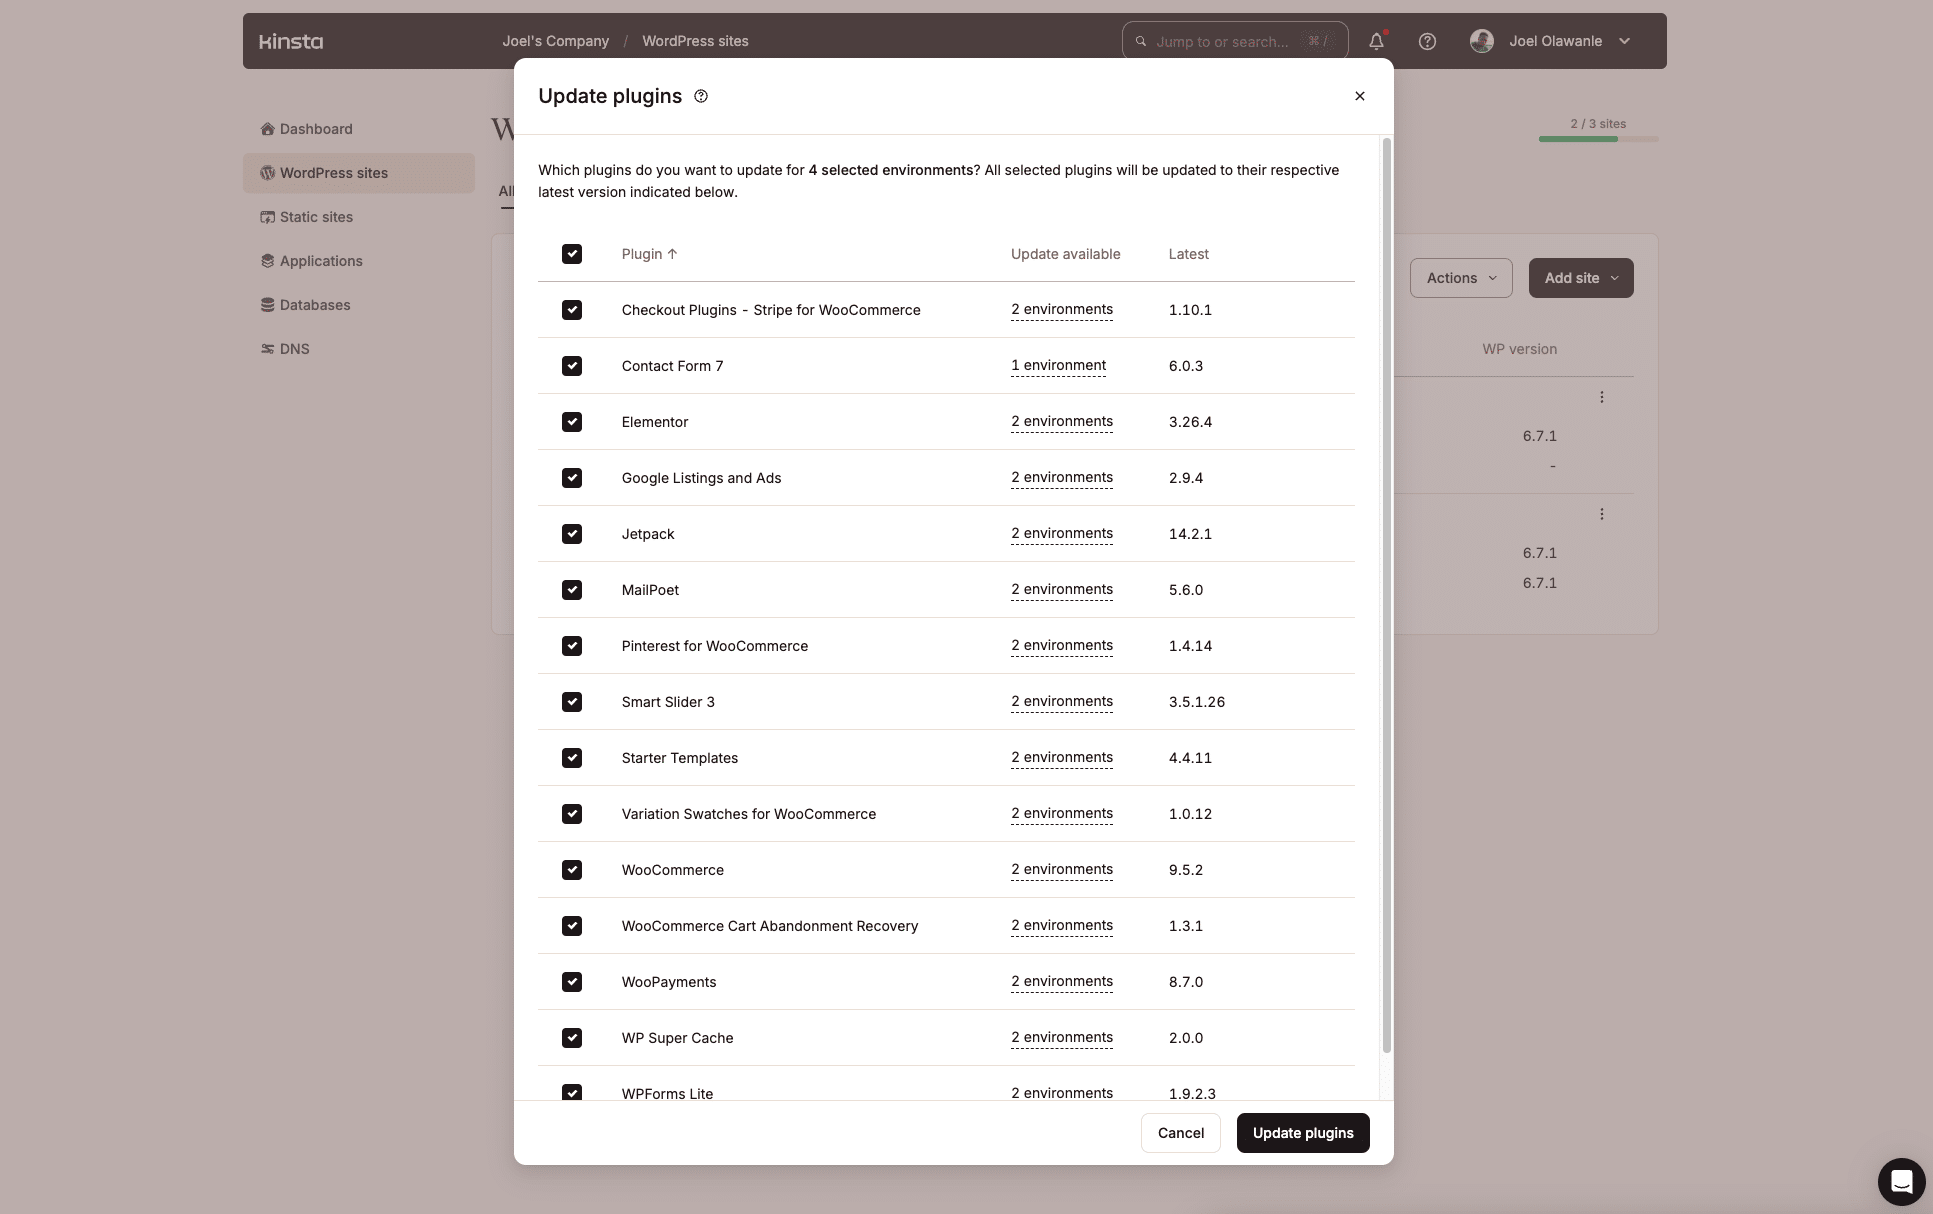The height and width of the screenshot is (1214, 1933).
Task: Click the Applications sidebar icon
Action: (267, 261)
